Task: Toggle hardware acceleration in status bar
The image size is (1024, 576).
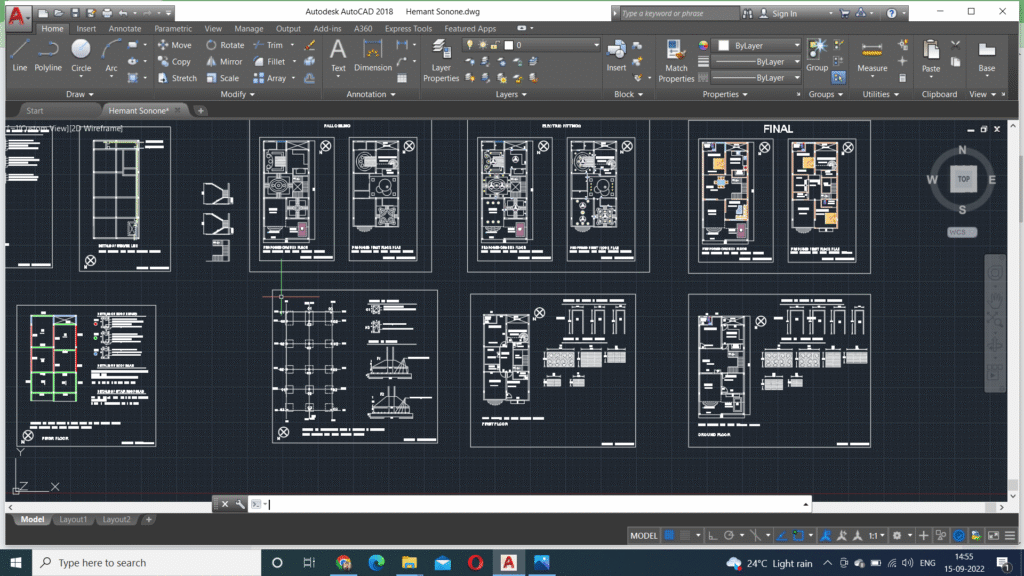Action: pos(959,536)
